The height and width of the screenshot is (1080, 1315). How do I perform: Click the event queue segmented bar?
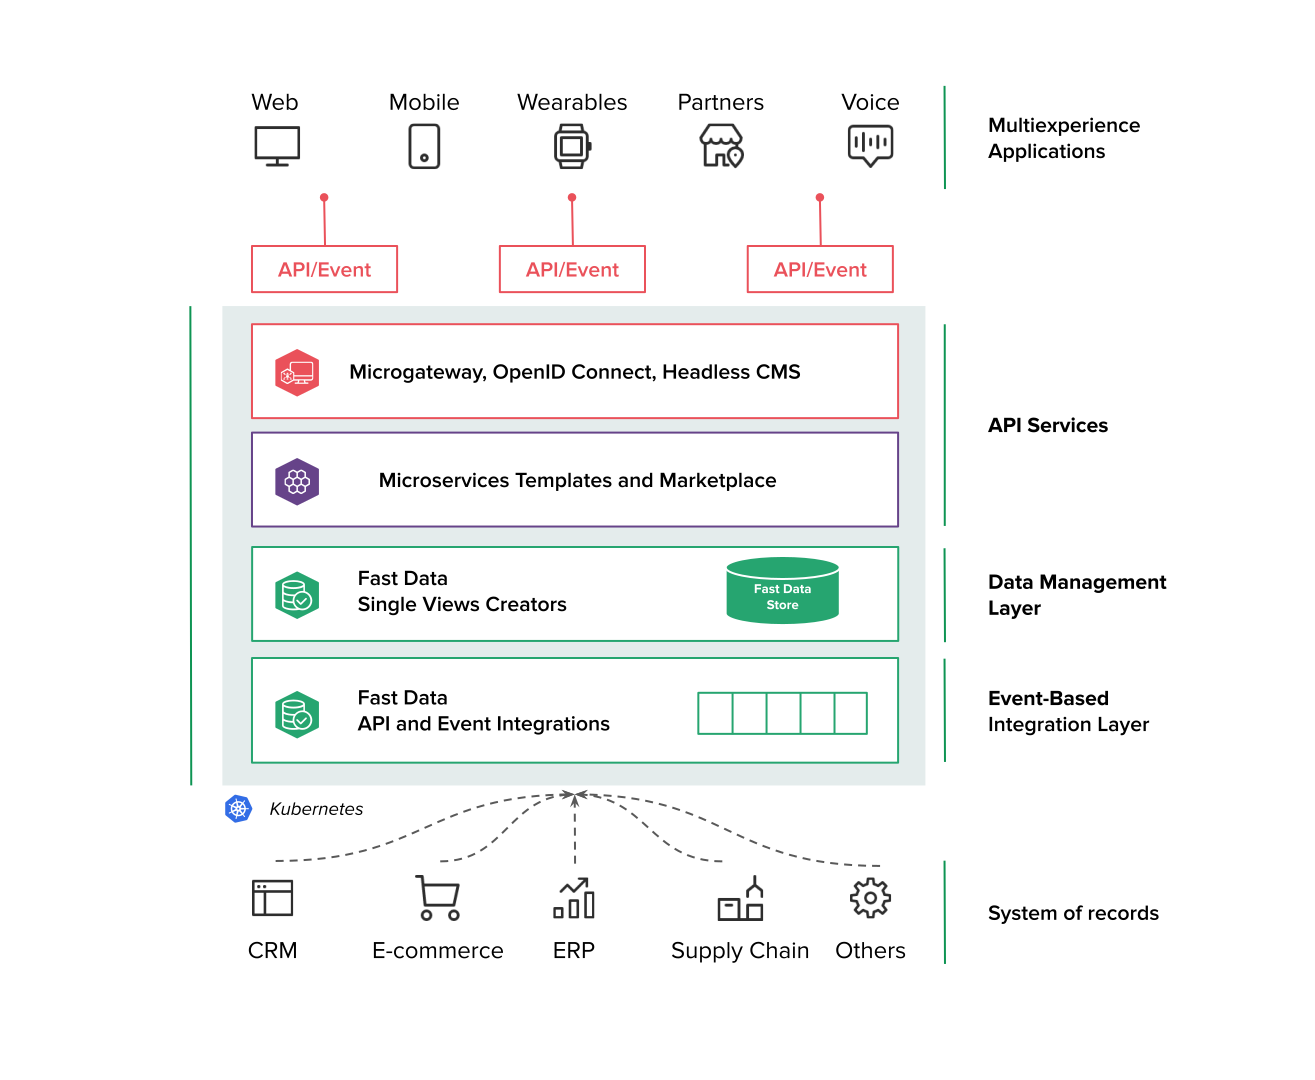[x=782, y=713]
